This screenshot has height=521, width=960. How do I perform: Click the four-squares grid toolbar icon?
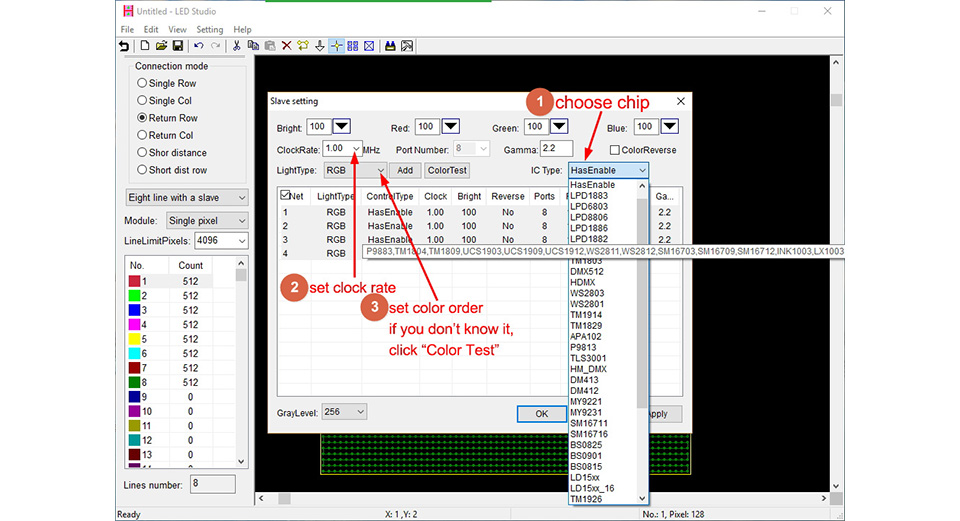353,46
